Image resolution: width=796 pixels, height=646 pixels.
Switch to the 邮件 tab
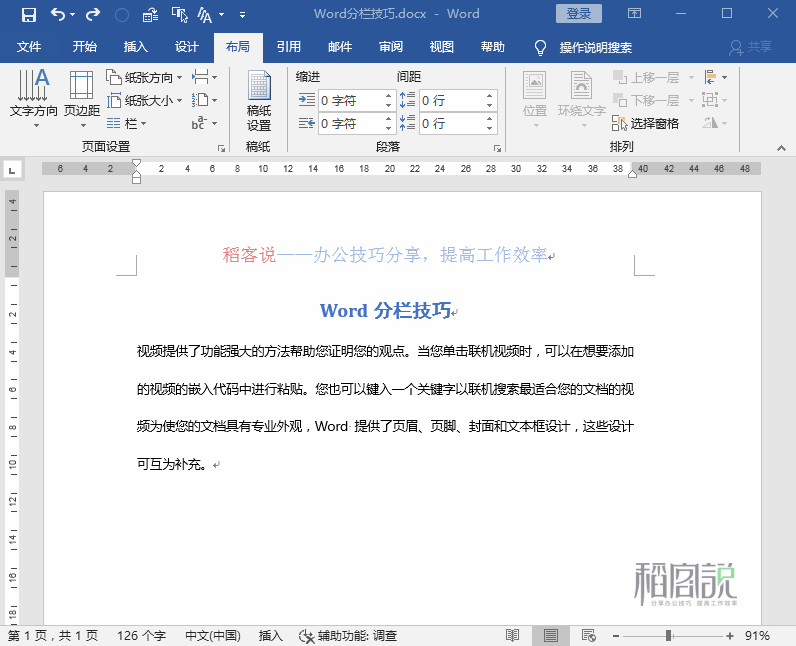pos(340,47)
